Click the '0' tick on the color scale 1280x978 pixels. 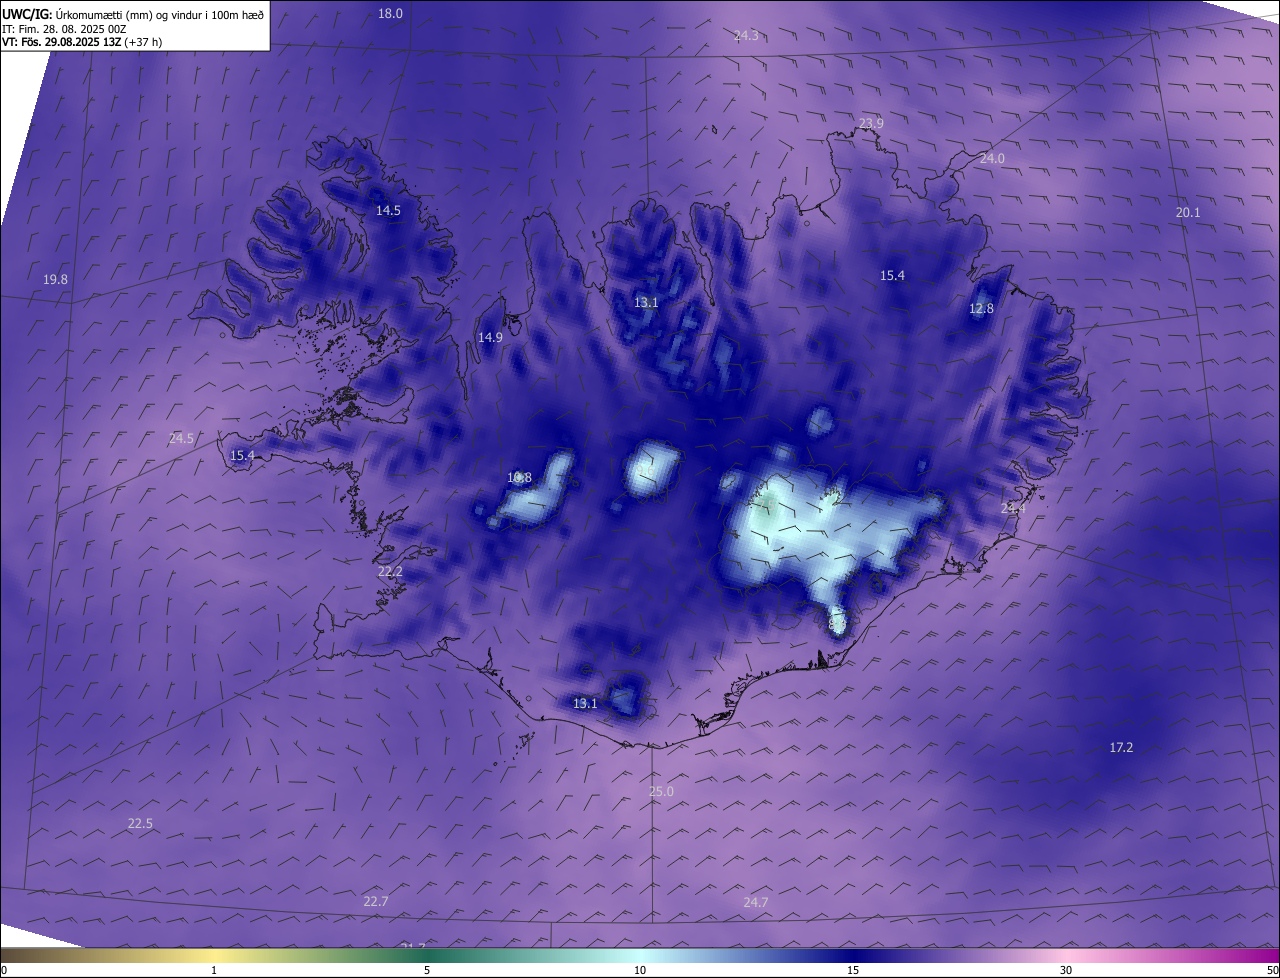tap(4, 970)
